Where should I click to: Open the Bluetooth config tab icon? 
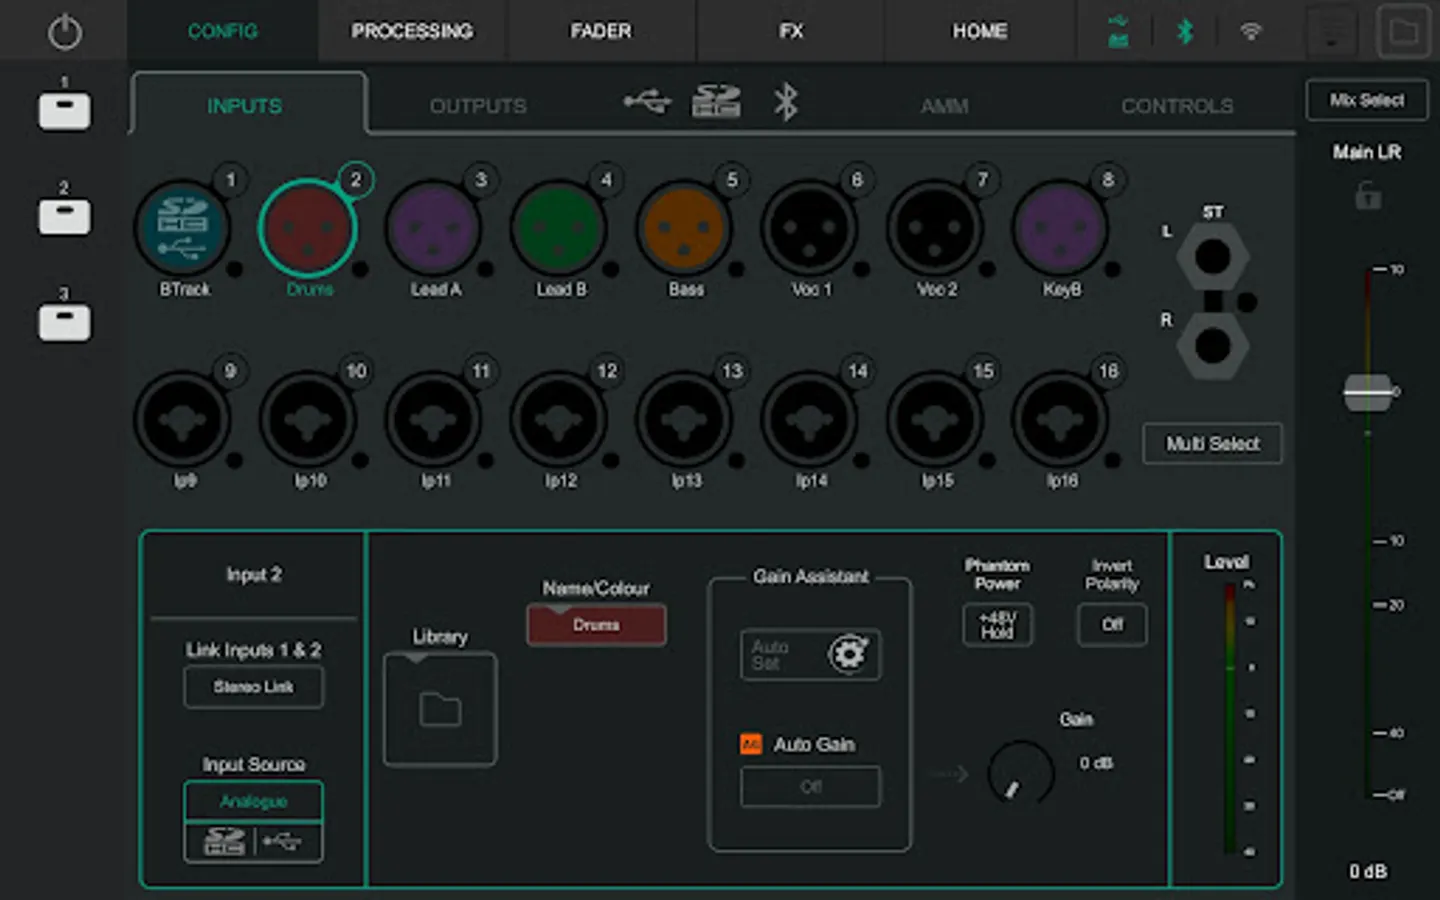pos(786,102)
